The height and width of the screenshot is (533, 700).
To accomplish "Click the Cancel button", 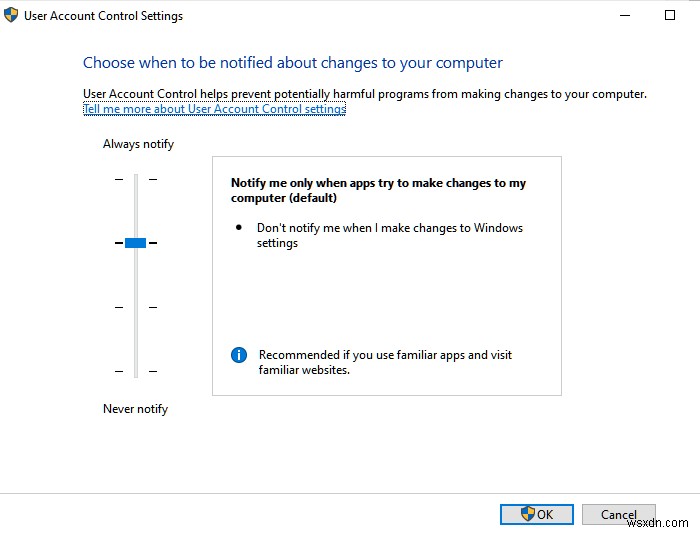I will click(x=618, y=514).
